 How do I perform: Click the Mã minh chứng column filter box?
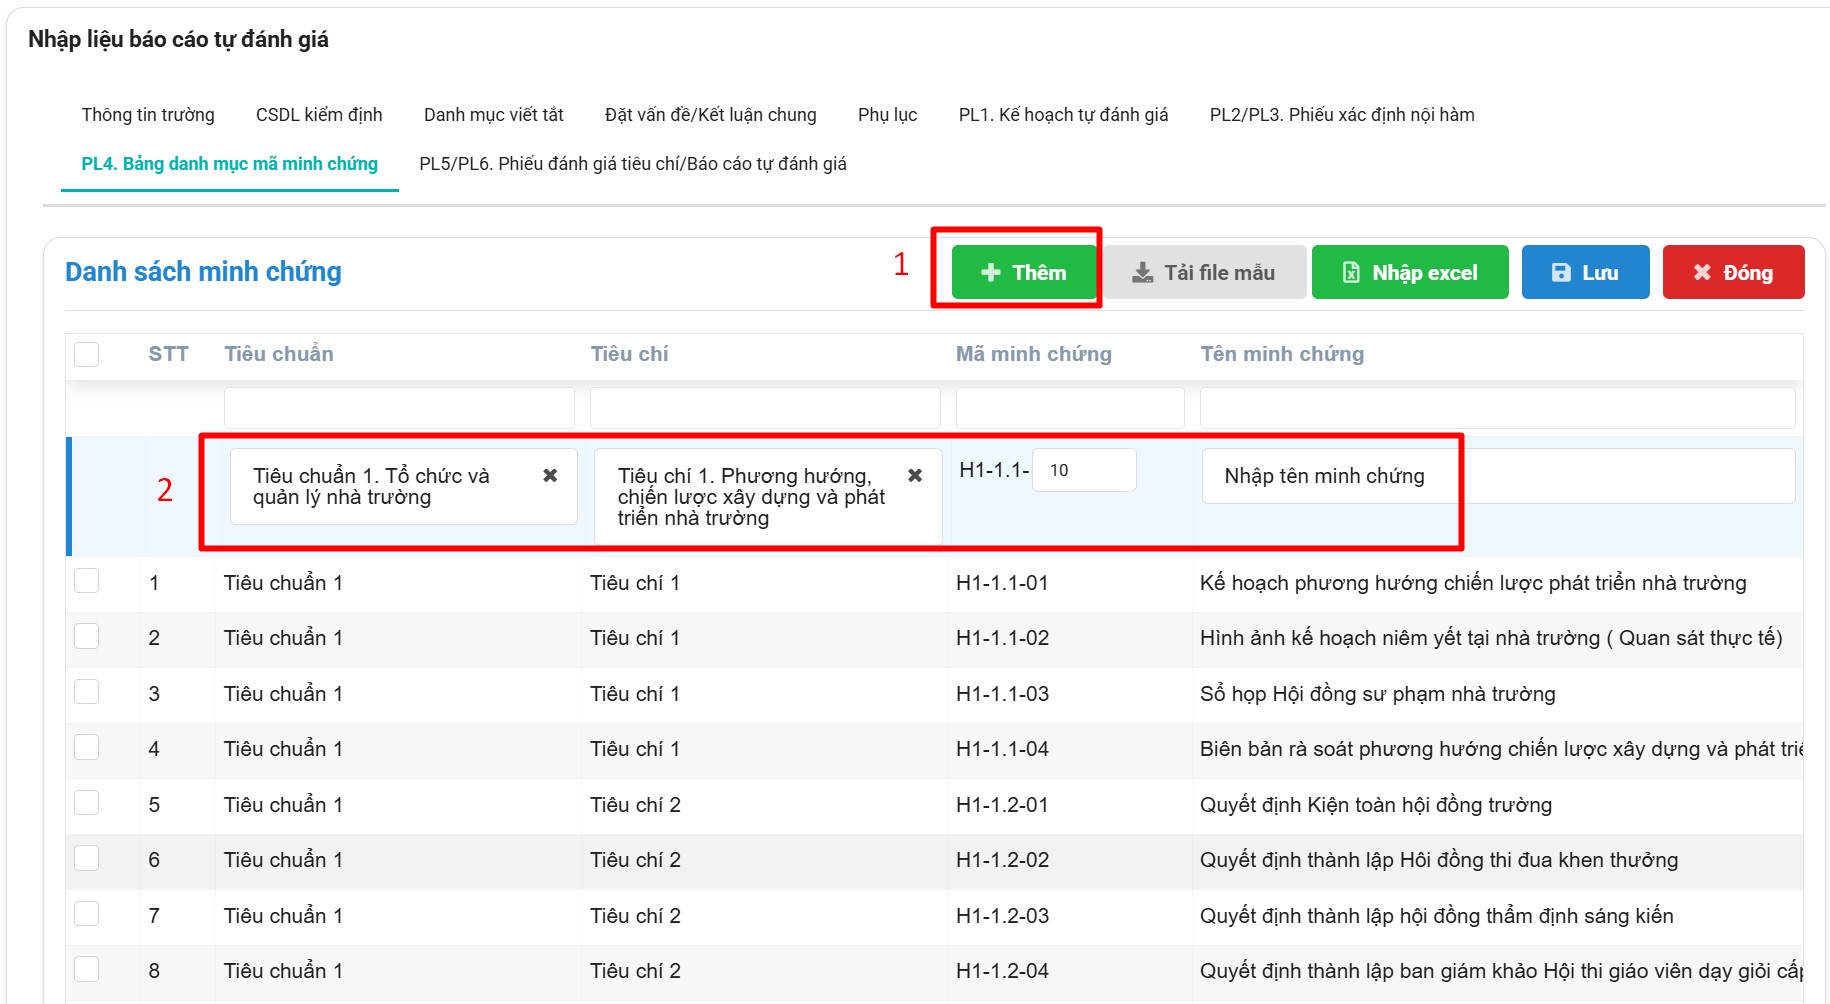tap(1070, 408)
